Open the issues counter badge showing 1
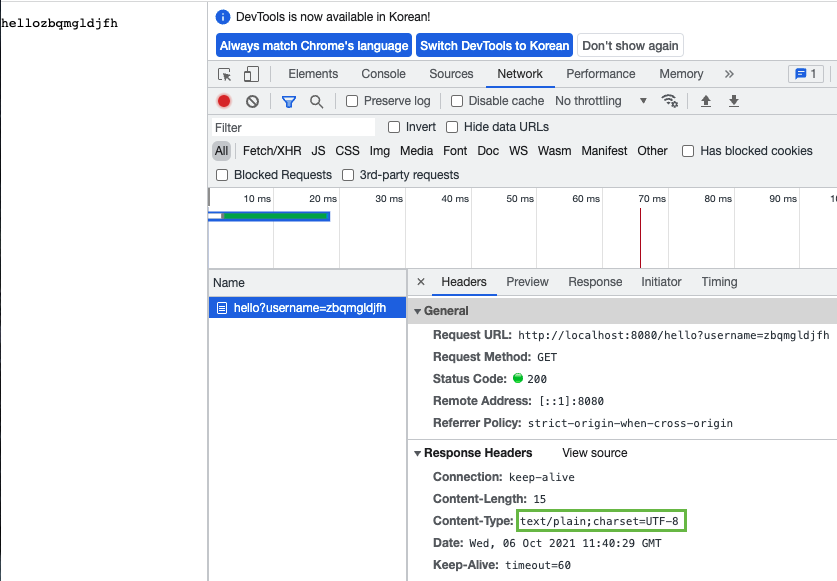The height and width of the screenshot is (581, 837). (x=806, y=74)
